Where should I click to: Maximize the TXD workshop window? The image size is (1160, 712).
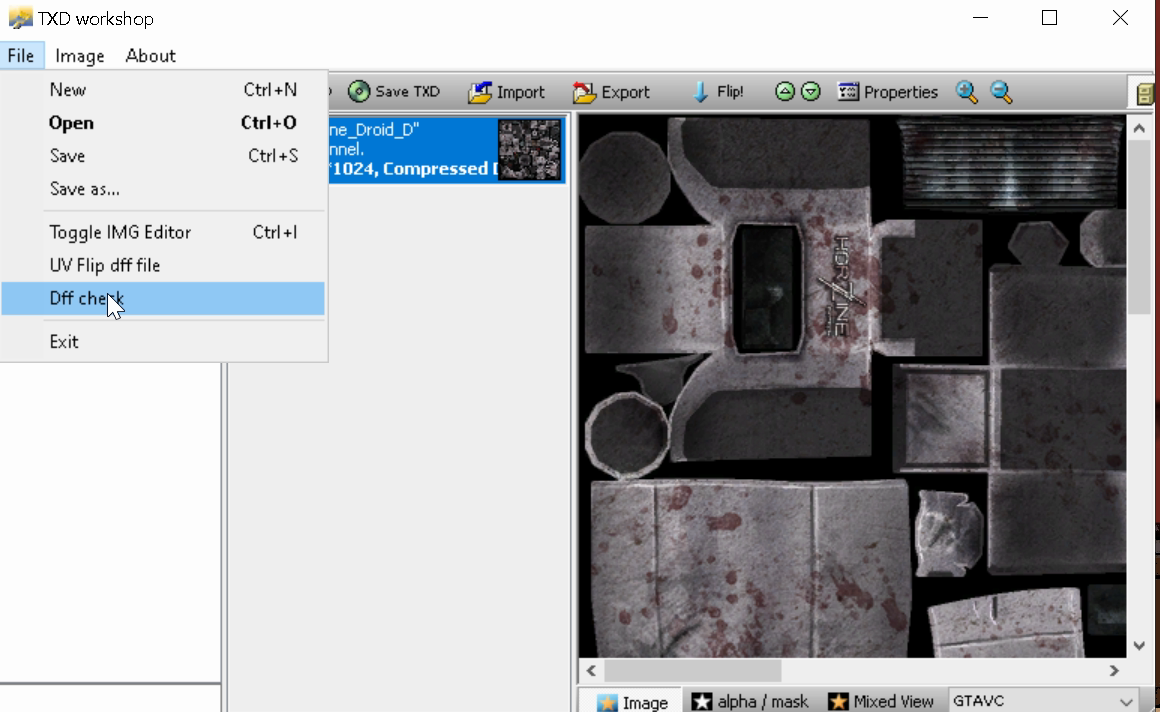click(1049, 18)
